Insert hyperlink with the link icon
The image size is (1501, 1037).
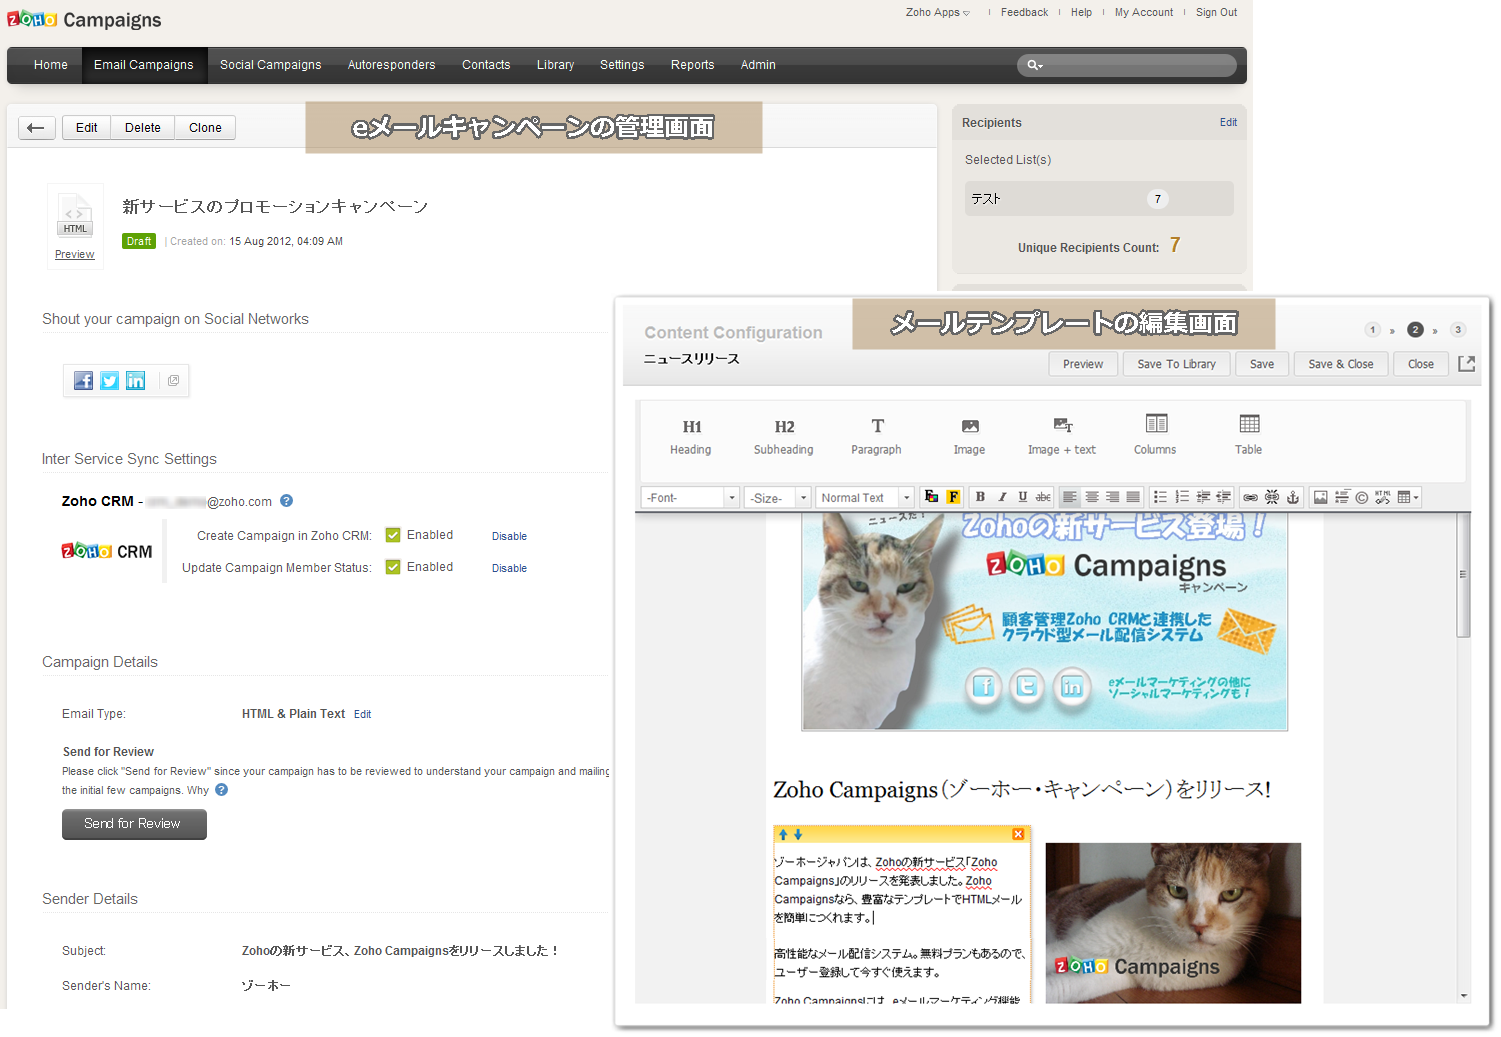[1250, 497]
